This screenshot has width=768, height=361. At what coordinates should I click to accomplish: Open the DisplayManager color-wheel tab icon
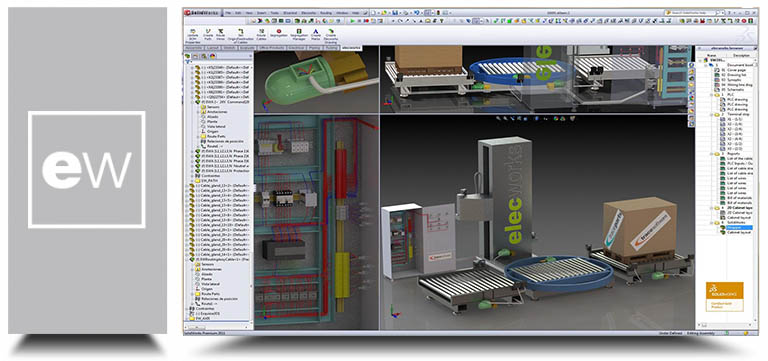tap(213, 56)
